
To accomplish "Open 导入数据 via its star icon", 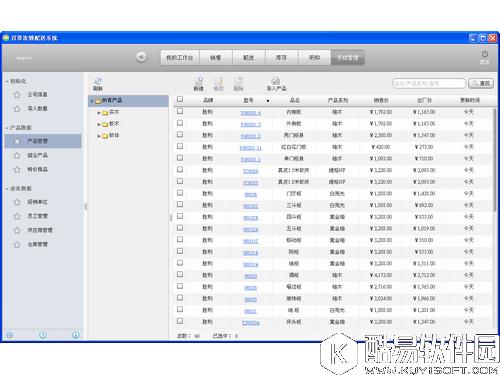I will tap(17, 109).
